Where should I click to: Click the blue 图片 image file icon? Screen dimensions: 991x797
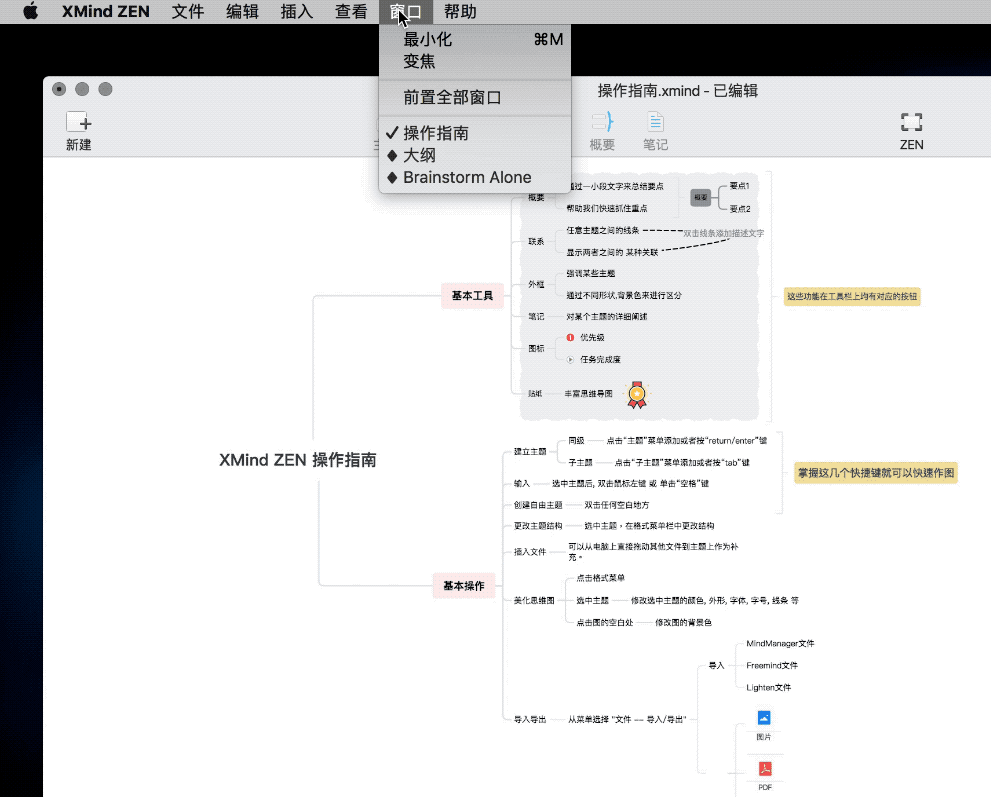764,718
